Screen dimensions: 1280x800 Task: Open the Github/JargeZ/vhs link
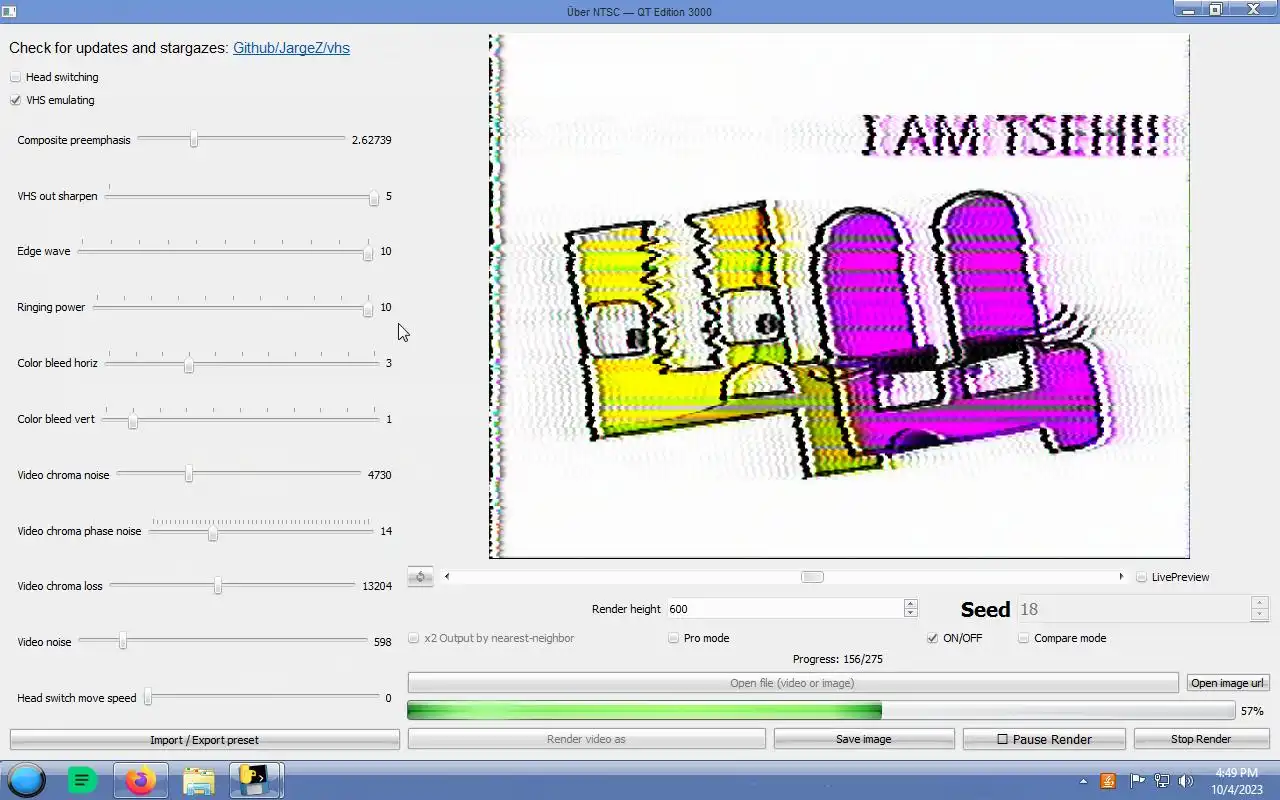(291, 48)
